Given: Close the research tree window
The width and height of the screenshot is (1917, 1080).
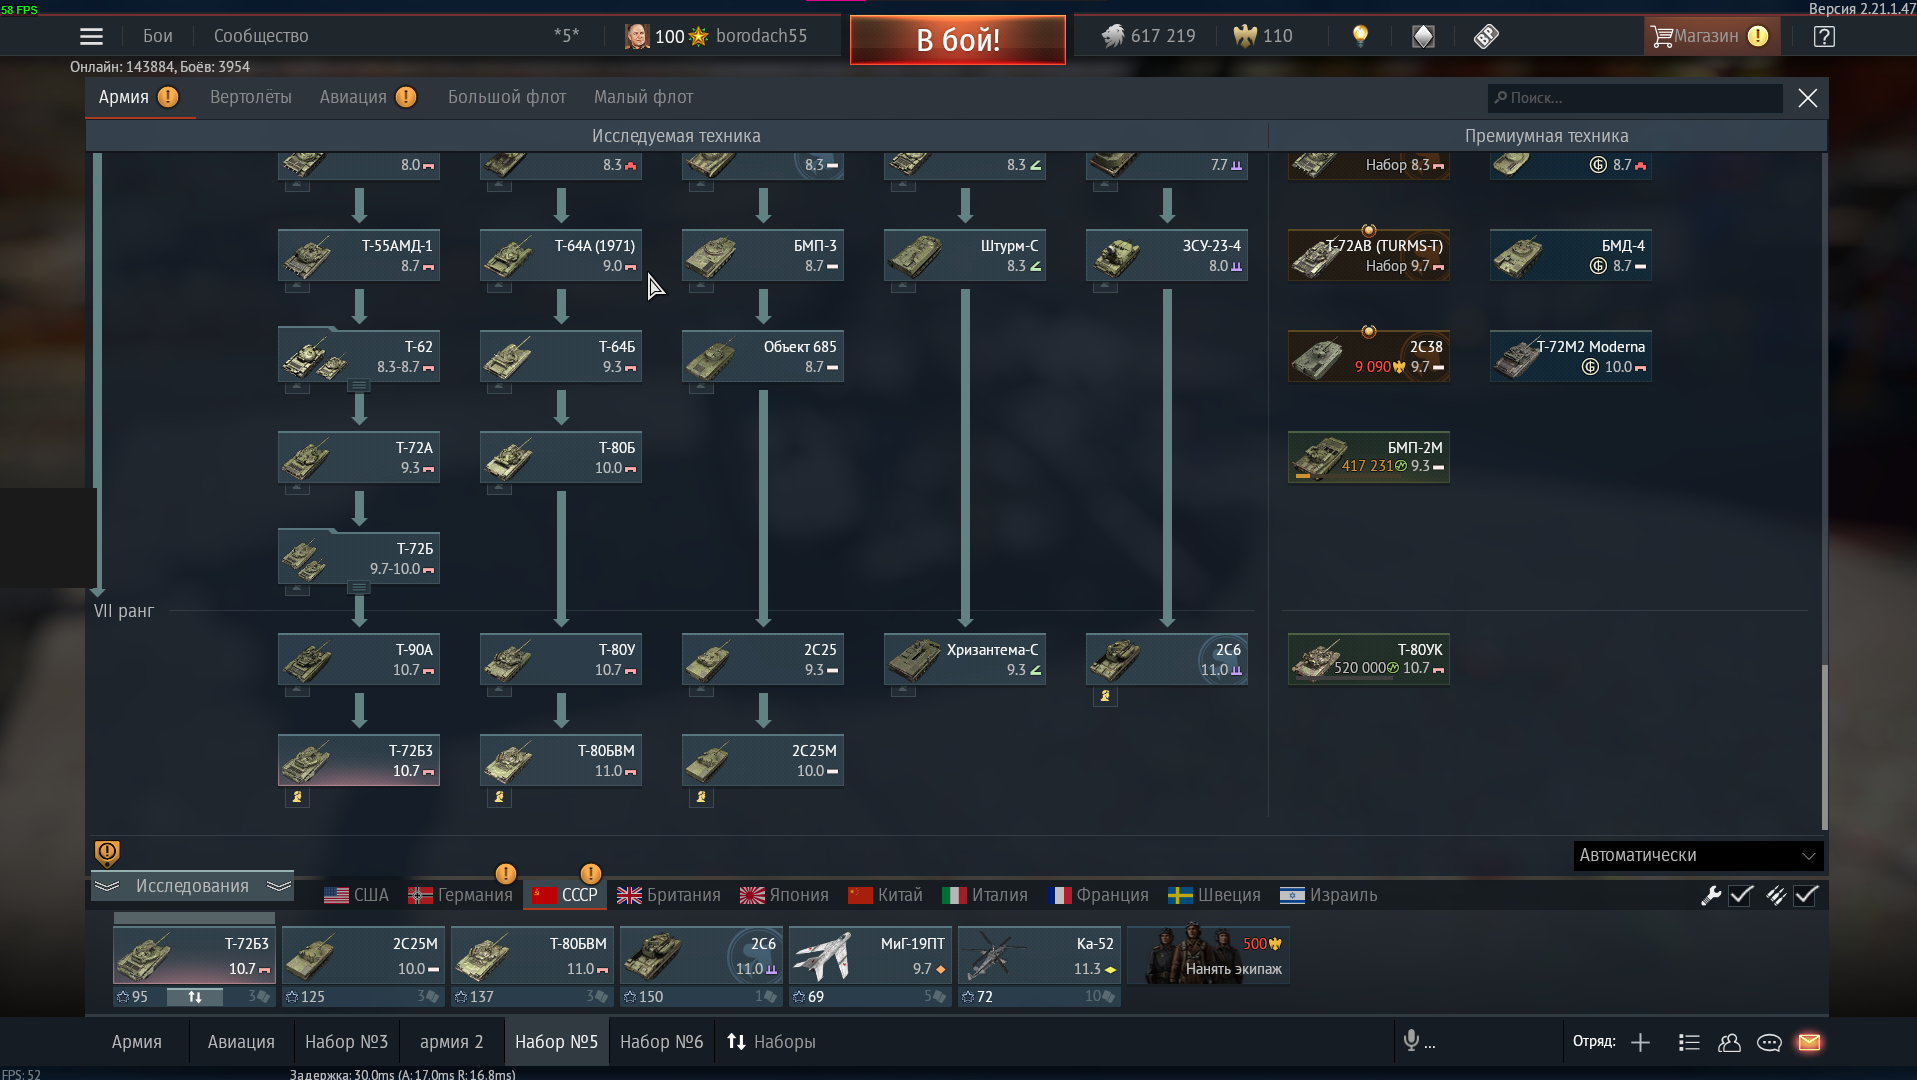Looking at the screenshot, I should (1808, 98).
